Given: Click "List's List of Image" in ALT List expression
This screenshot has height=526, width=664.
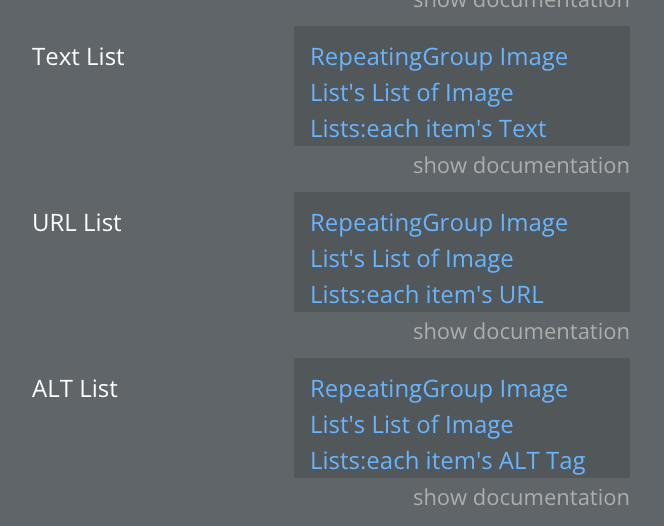Looking at the screenshot, I should pos(412,425).
